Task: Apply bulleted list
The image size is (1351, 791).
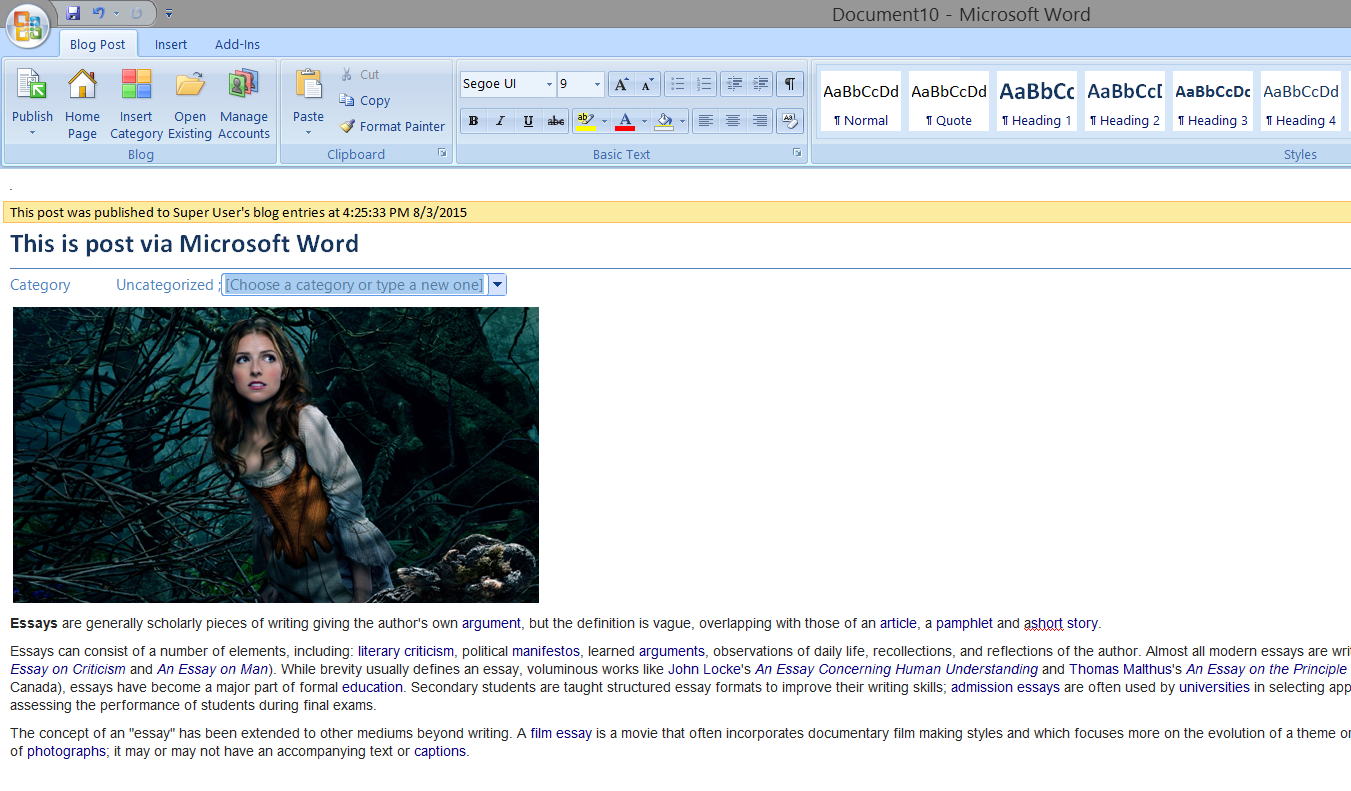Action: (x=678, y=84)
